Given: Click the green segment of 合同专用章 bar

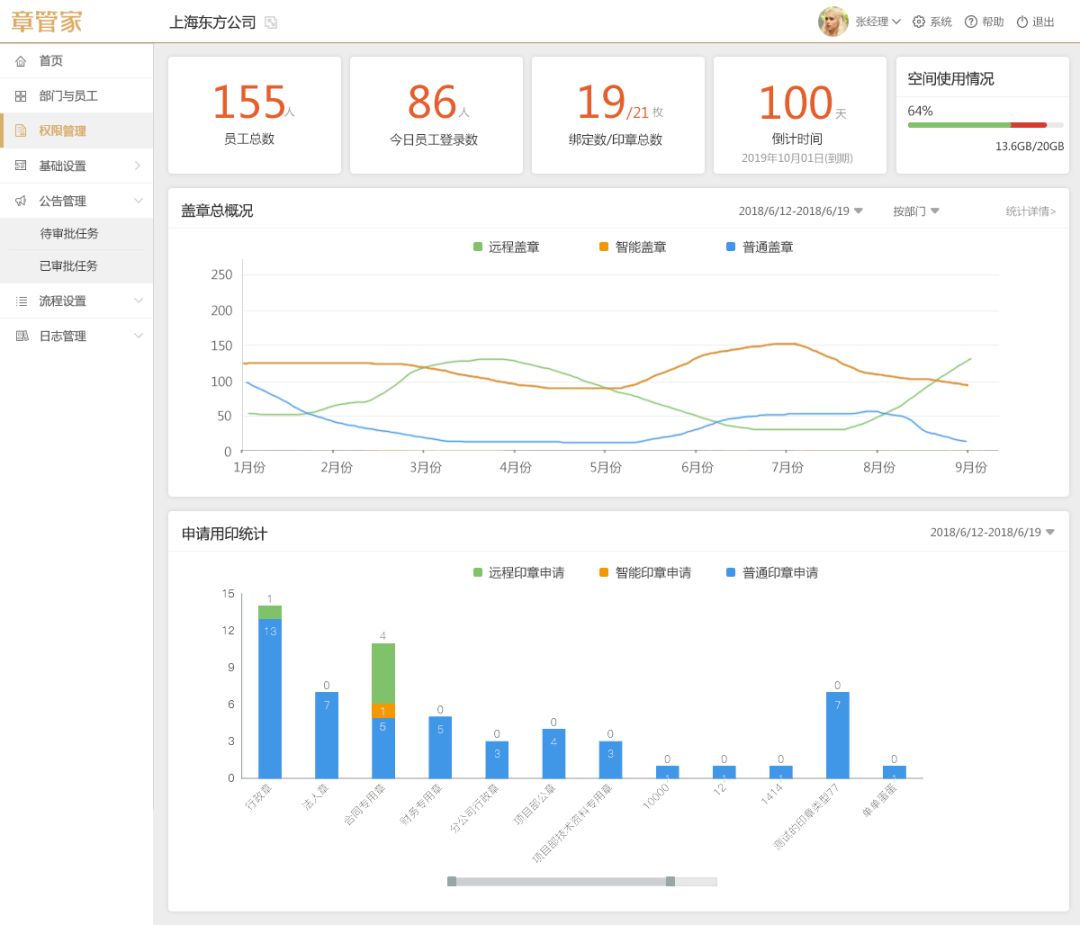Looking at the screenshot, I should (x=384, y=674).
